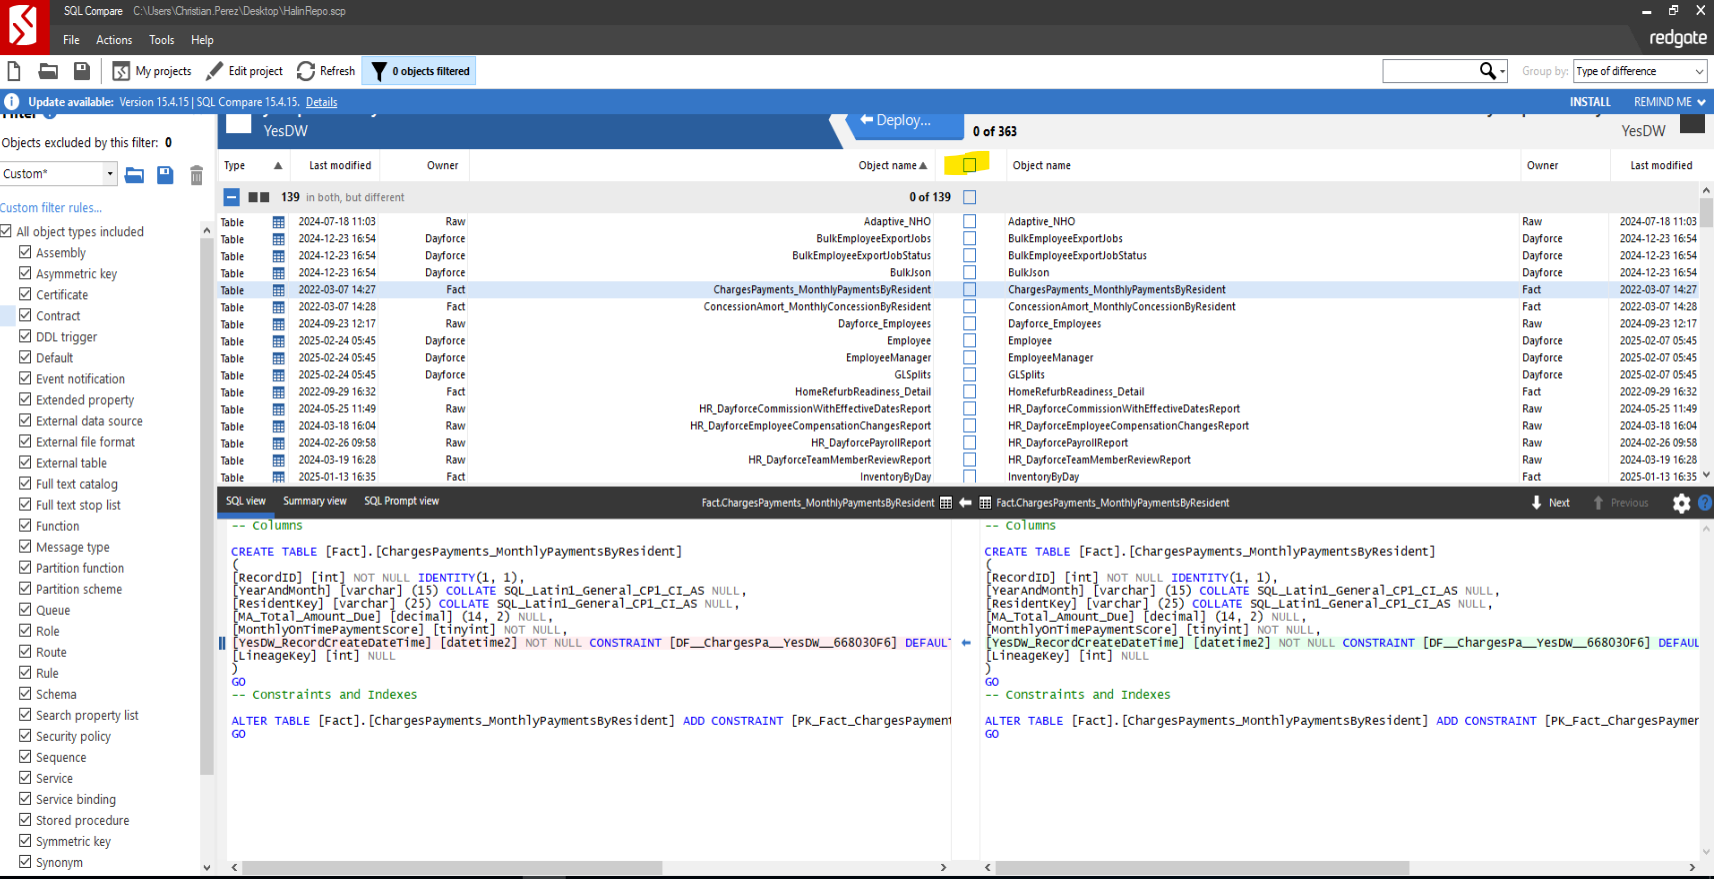The width and height of the screenshot is (1714, 879).
Task: Open the REMIND ME dropdown
Action: tap(1669, 102)
